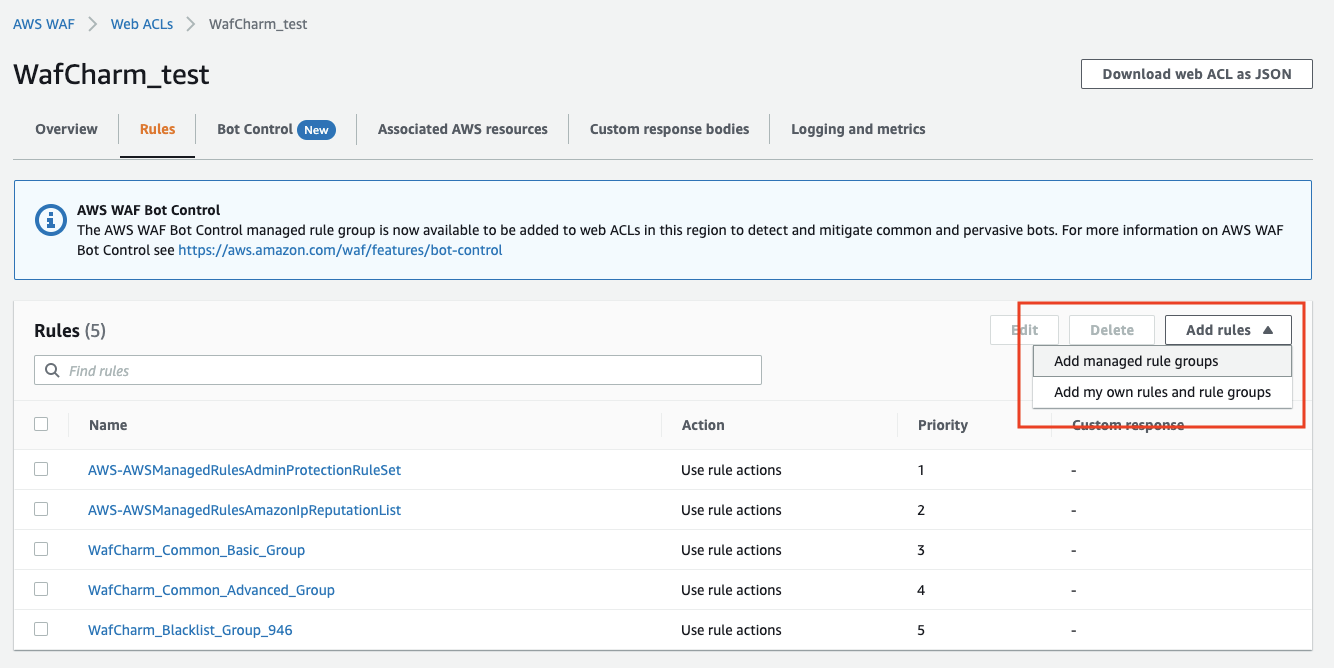Click Use rule actions in AdminProtectionRuleSet row

(x=731, y=470)
